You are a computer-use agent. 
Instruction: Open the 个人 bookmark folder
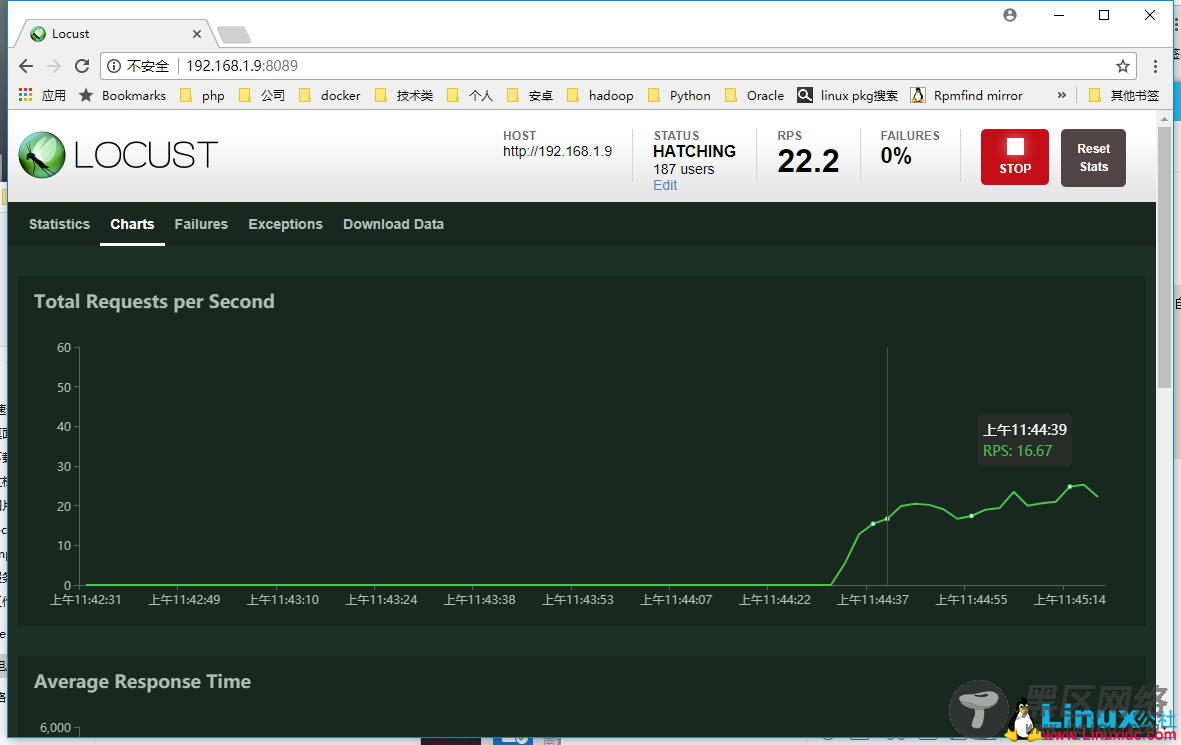(x=470, y=95)
